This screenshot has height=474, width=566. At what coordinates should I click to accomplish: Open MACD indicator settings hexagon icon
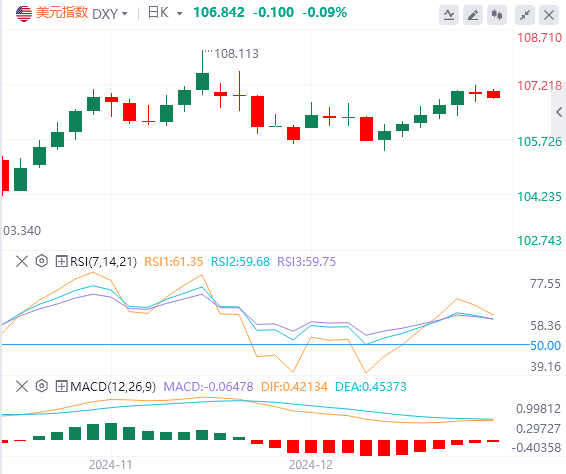pyautogui.click(x=42, y=386)
